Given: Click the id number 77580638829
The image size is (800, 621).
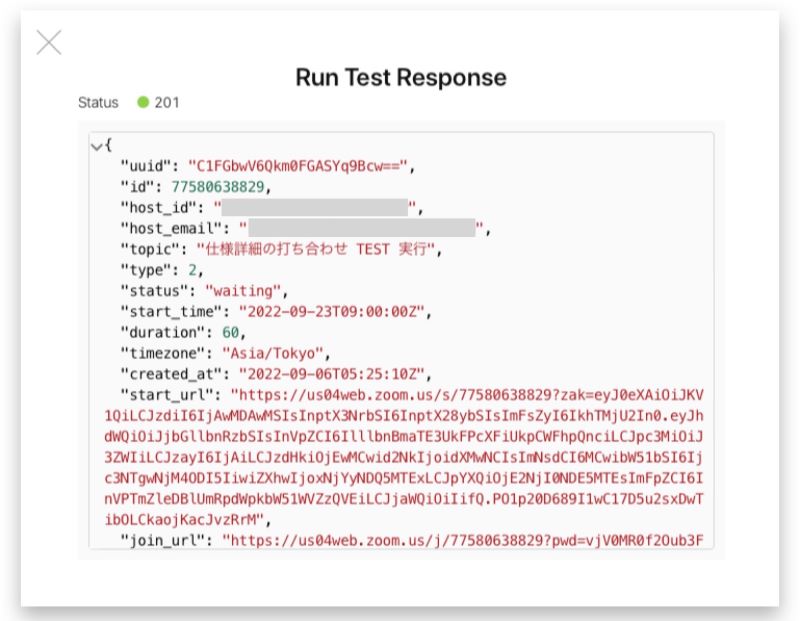Looking at the screenshot, I should point(218,187).
